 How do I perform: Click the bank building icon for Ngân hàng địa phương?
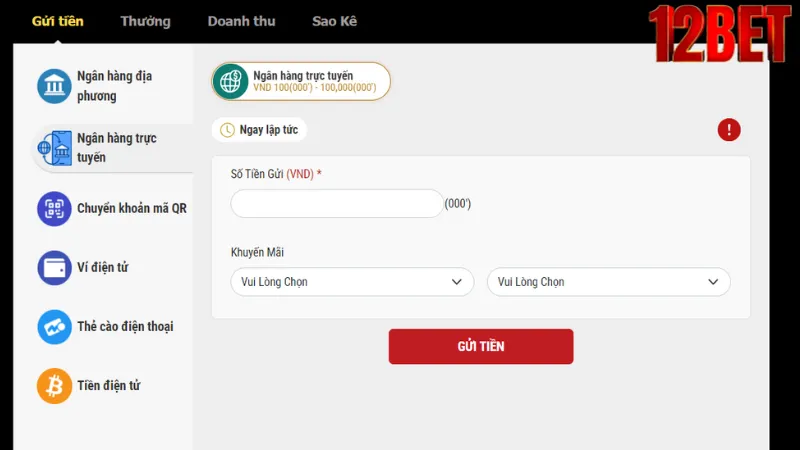pos(54,86)
